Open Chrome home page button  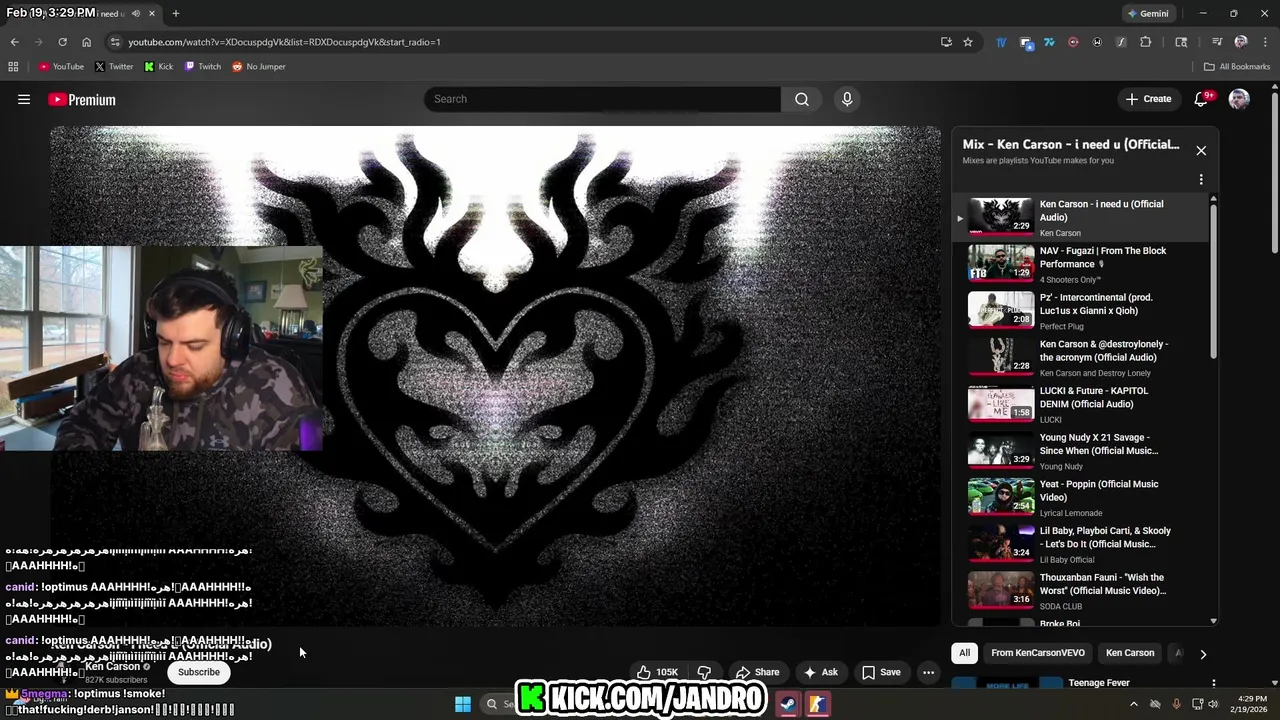(86, 42)
